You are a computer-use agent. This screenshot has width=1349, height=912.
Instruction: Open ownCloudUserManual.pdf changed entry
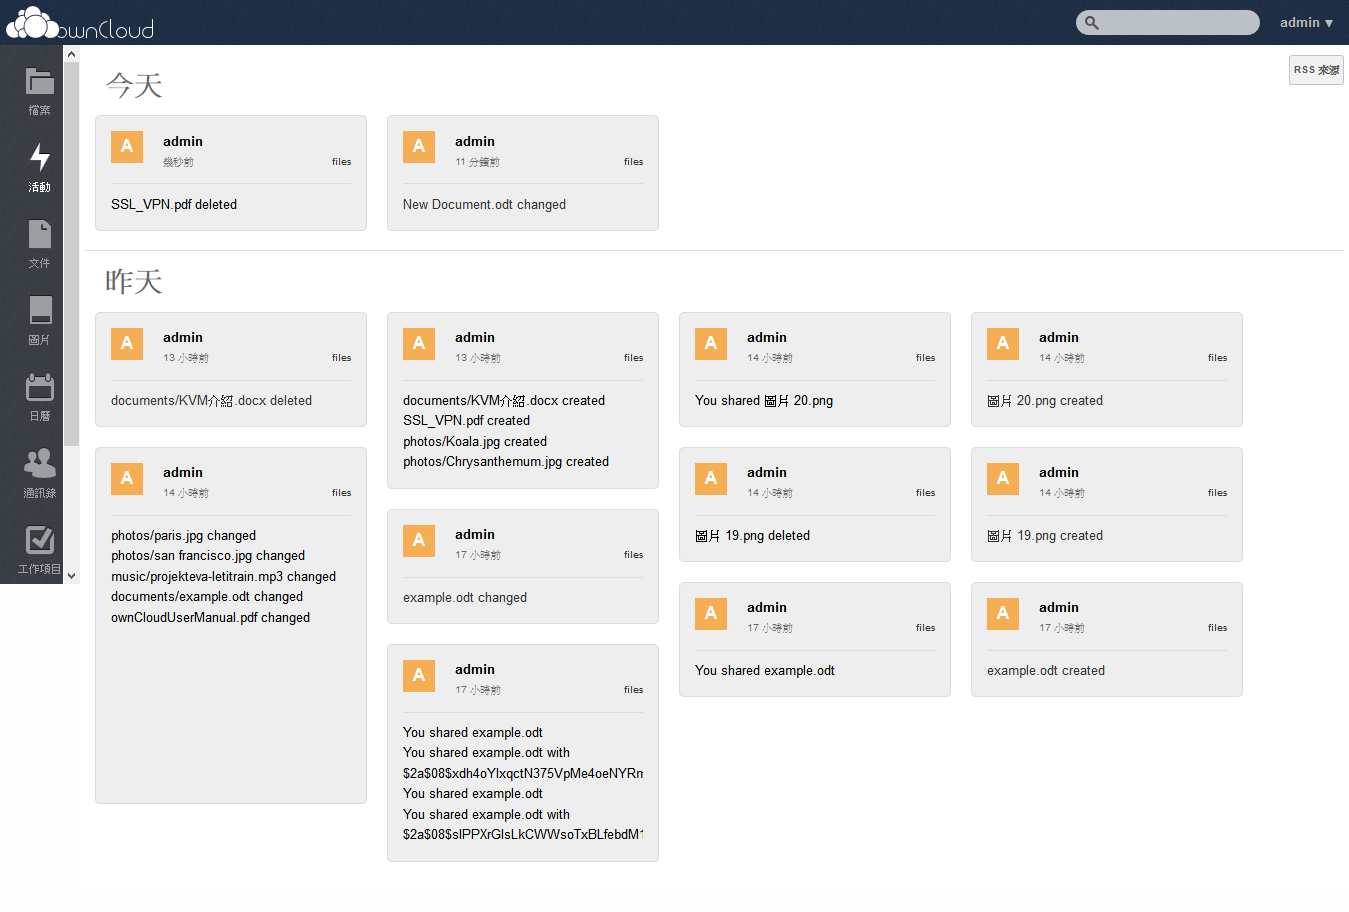click(210, 618)
